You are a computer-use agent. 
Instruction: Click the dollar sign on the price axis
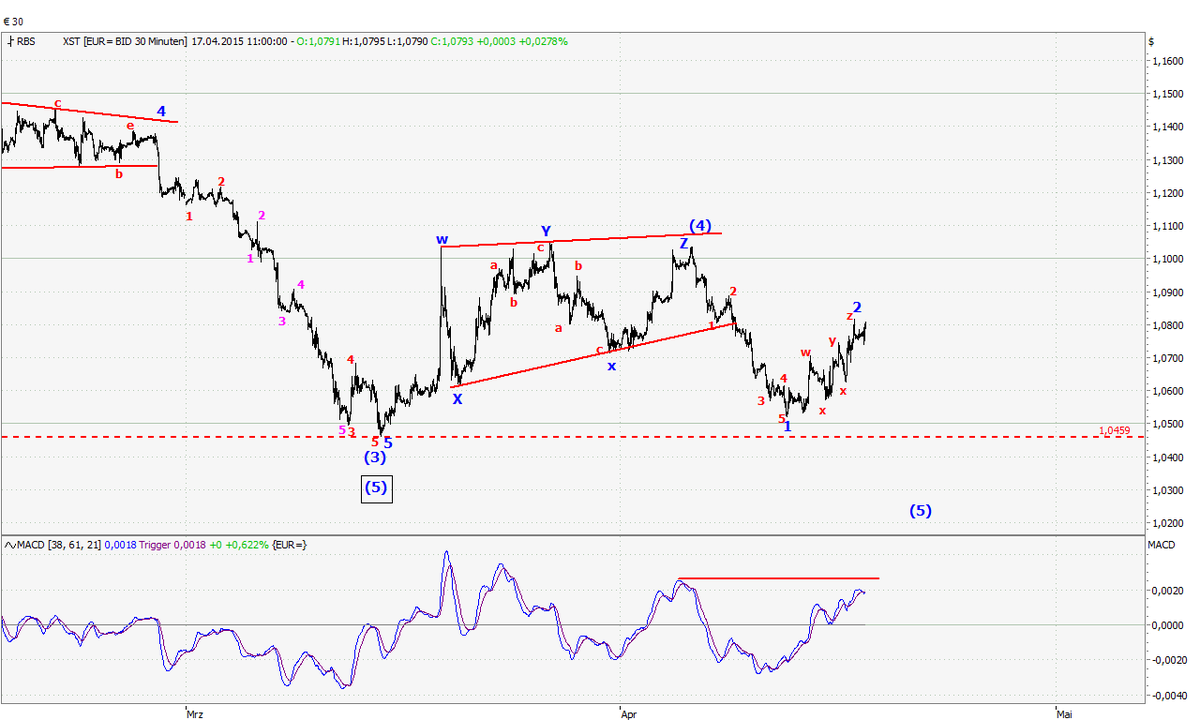coord(1152,41)
